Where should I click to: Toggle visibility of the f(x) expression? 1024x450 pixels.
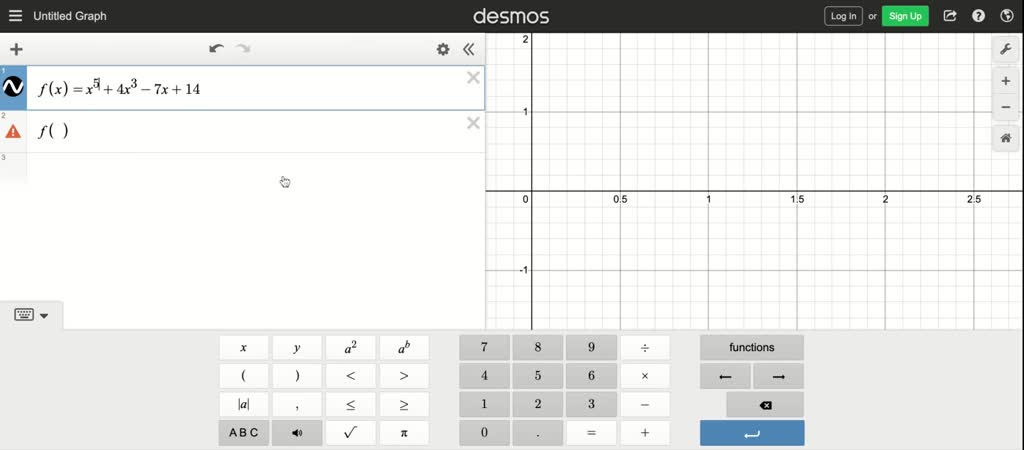14,88
